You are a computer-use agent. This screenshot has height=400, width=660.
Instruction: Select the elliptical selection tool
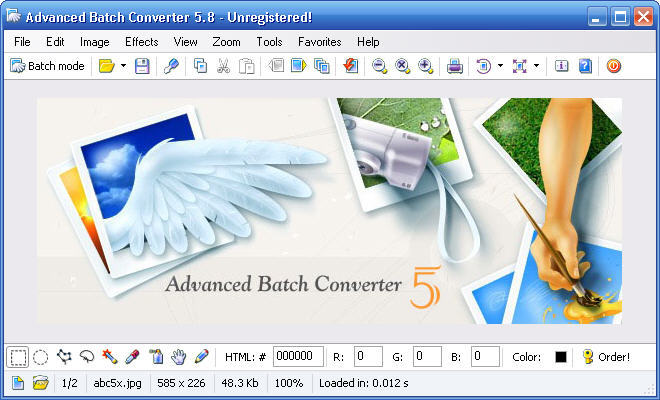[x=40, y=357]
